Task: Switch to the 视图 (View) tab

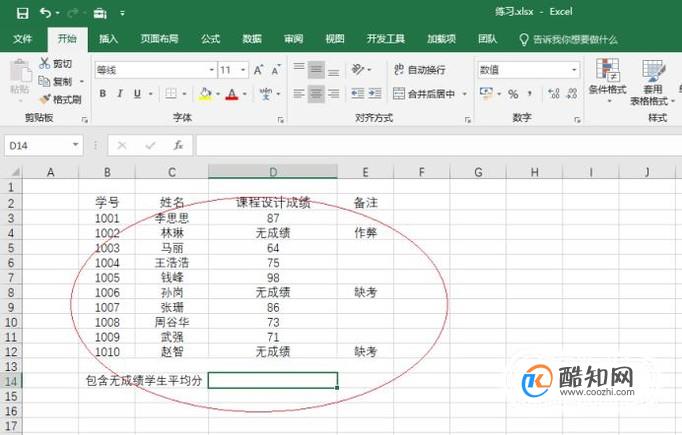Action: pos(335,39)
